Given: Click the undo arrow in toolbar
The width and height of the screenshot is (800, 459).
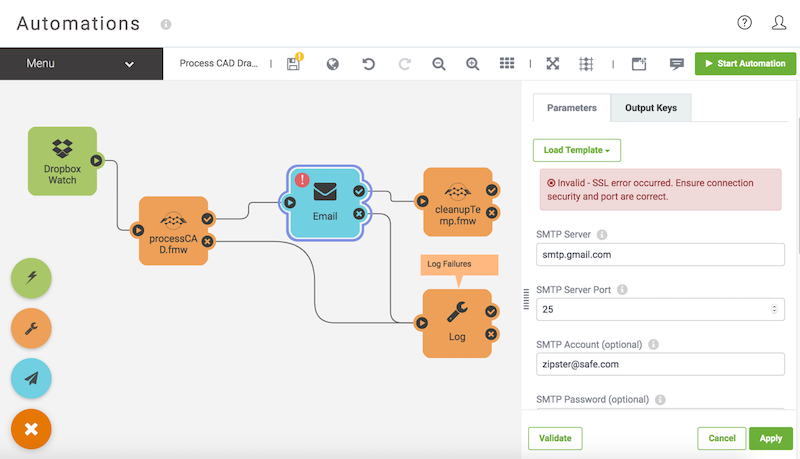Looking at the screenshot, I should (x=368, y=64).
